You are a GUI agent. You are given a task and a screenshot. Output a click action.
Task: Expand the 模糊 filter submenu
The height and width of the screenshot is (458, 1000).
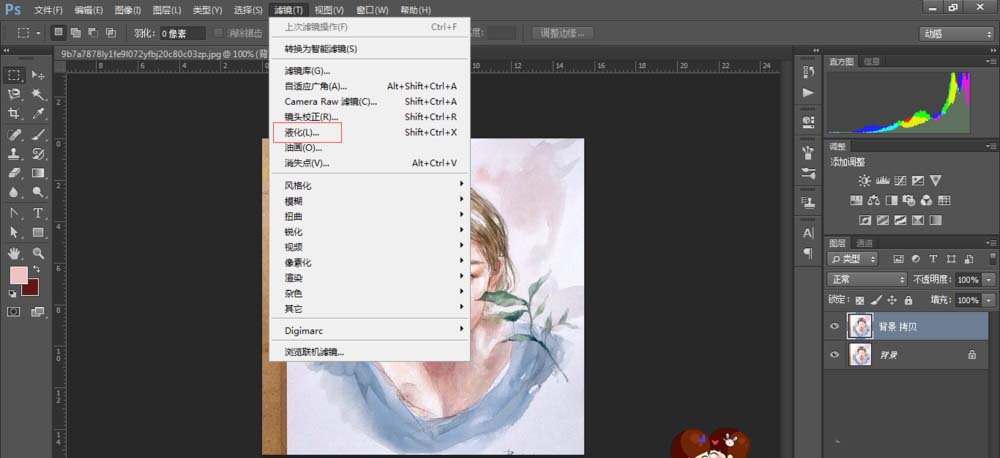[369, 201]
